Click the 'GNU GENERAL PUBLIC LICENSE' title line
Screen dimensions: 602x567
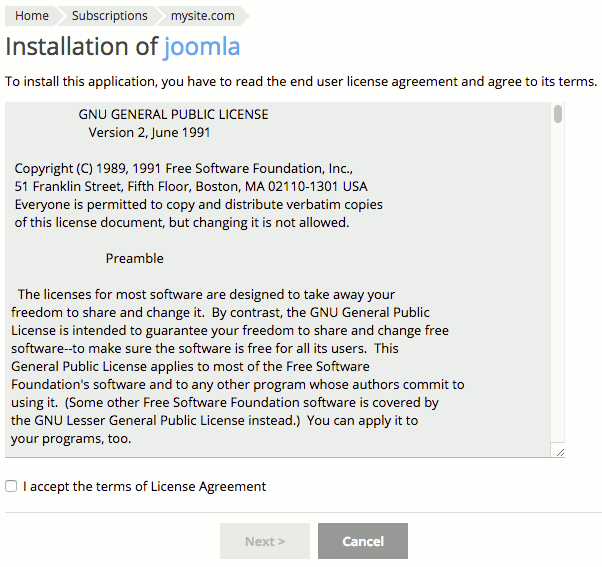[173, 115]
